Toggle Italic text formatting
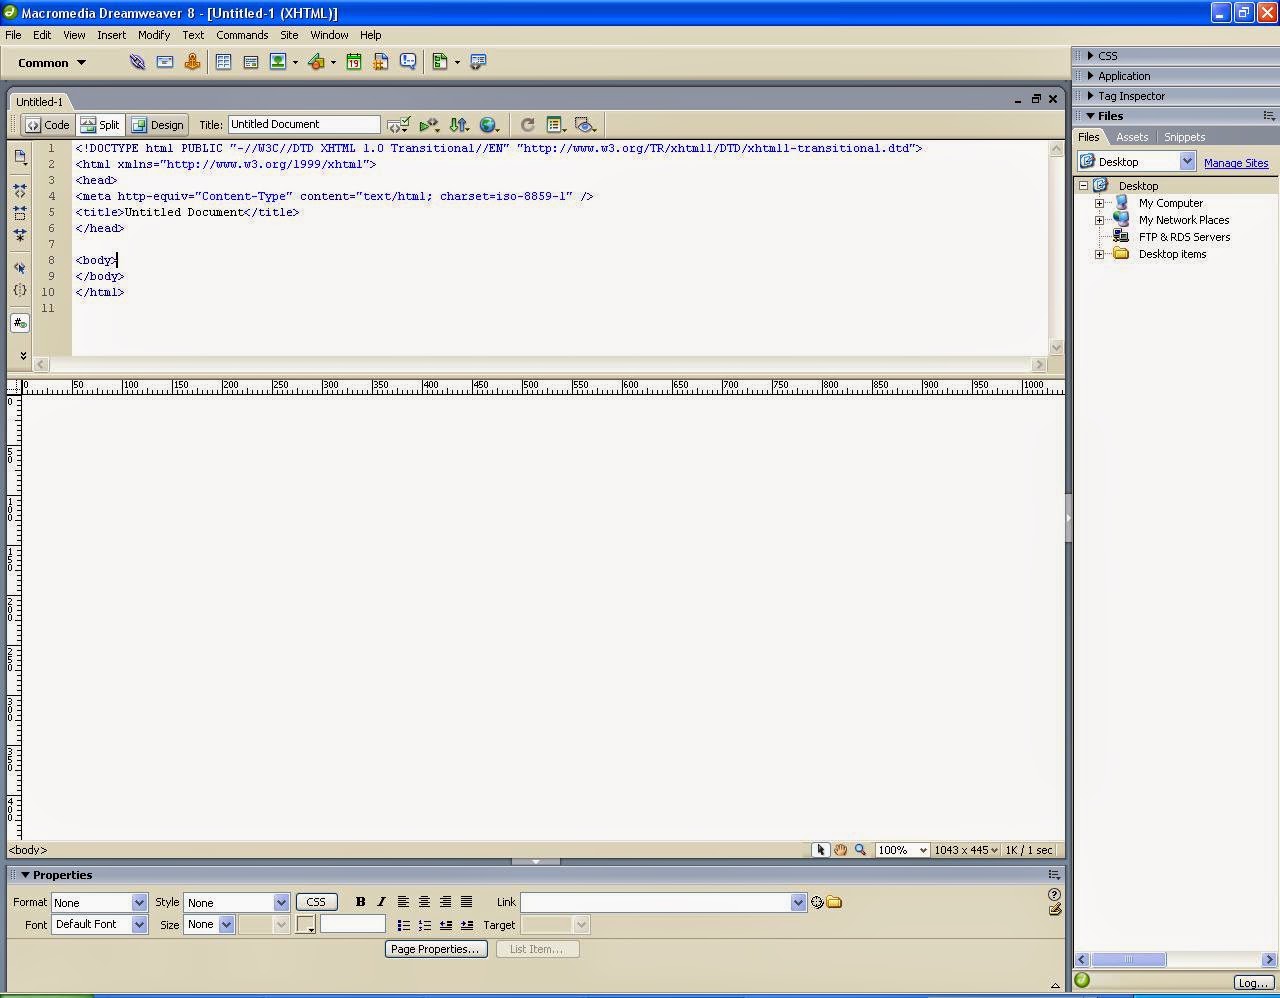This screenshot has height=998, width=1280. pos(381,902)
